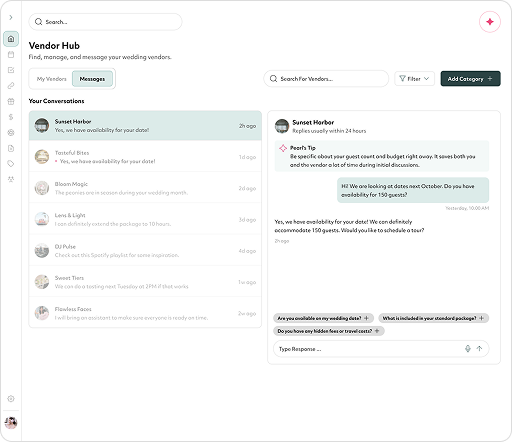Open the Filter dropdown
512x442 pixels.
(x=414, y=79)
